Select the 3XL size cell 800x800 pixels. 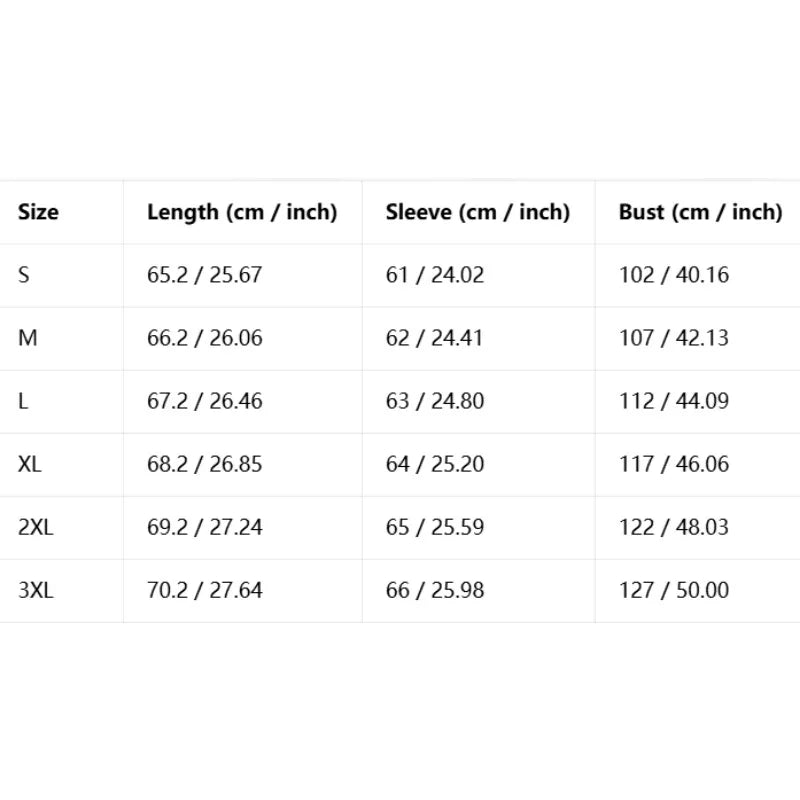[36, 590]
